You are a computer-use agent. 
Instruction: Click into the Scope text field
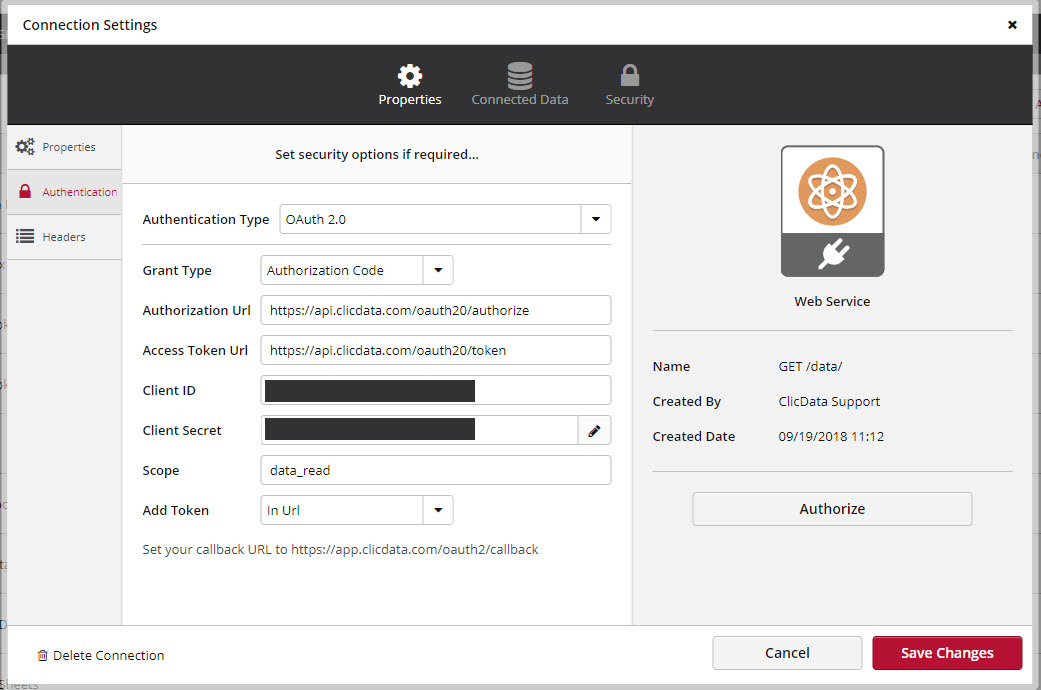435,470
